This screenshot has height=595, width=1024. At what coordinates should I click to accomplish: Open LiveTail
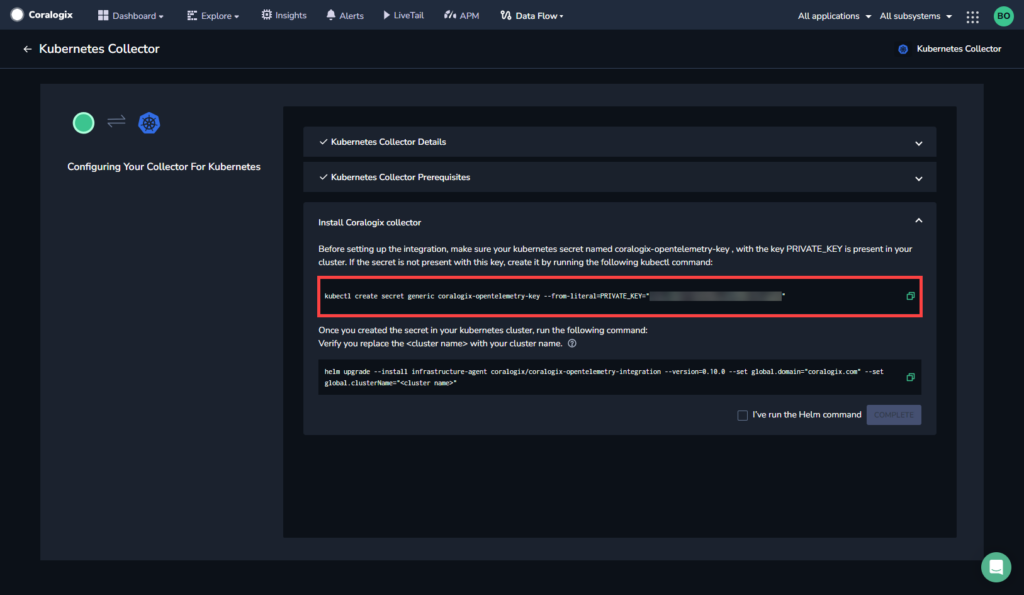pos(404,15)
